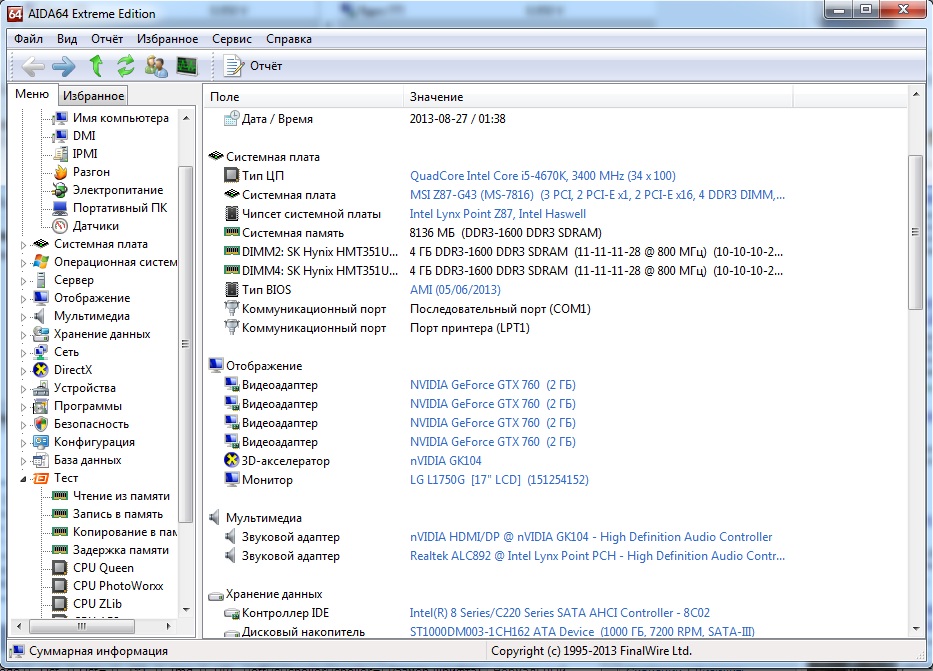Open the Отчёт menu
The image size is (933, 671).
pyautogui.click(x=107, y=39)
